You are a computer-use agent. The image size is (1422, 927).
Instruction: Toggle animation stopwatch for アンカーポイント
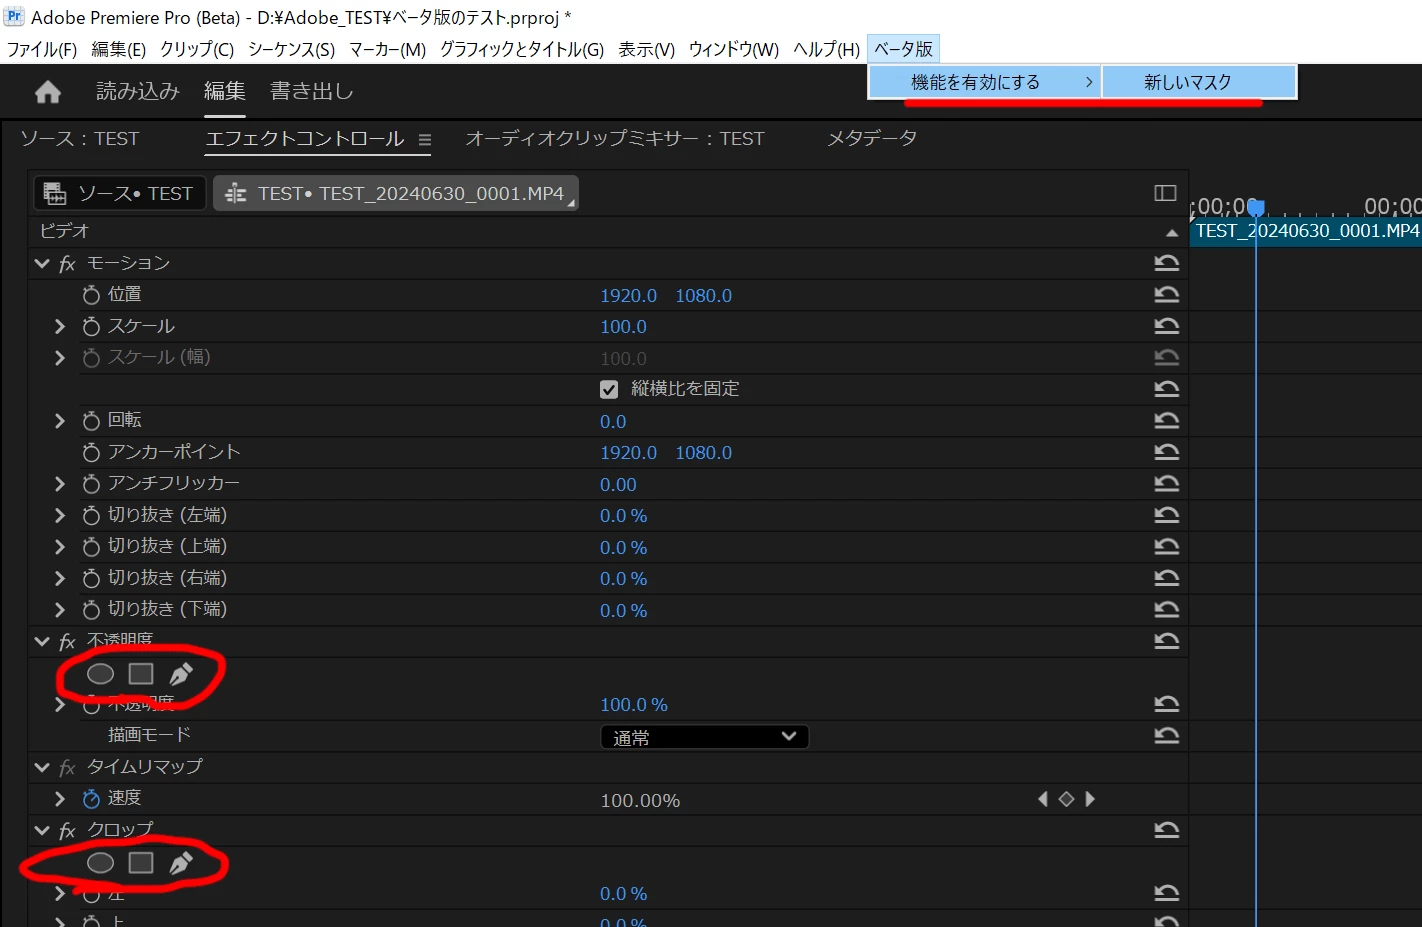pos(91,452)
